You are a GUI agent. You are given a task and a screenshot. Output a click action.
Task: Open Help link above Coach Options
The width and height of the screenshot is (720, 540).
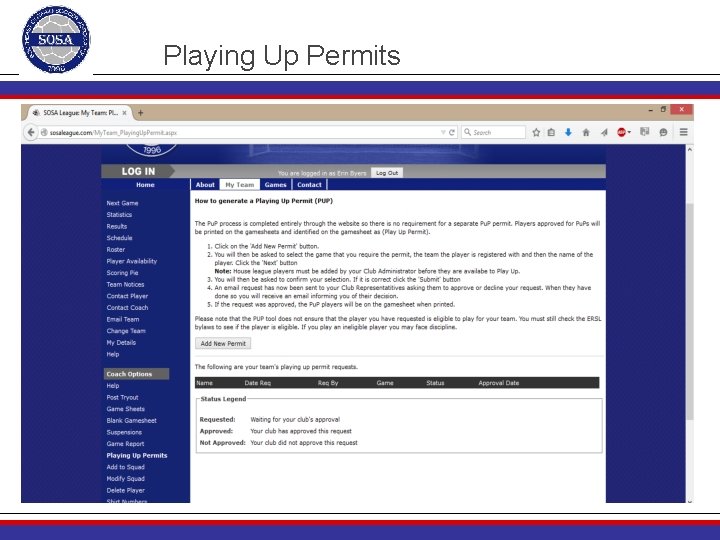pyautogui.click(x=113, y=354)
